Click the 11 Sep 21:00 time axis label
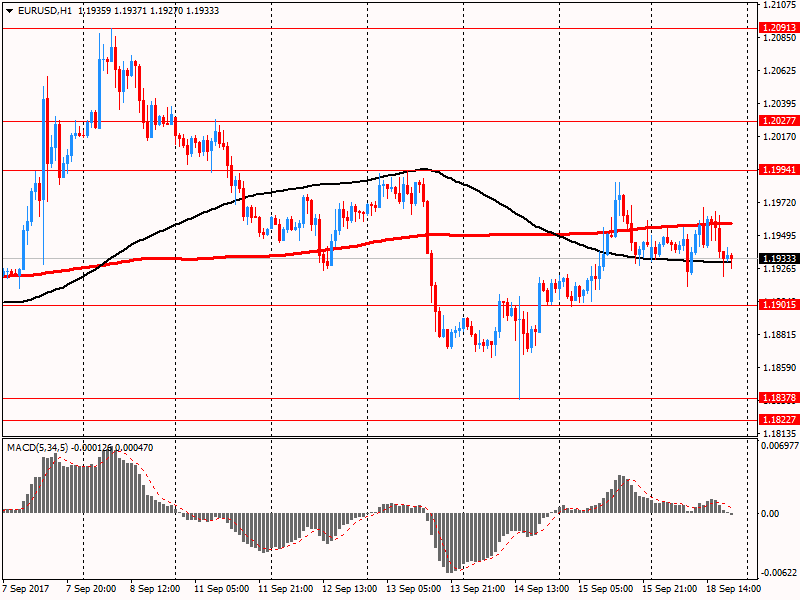This screenshot has height=600, width=800. click(x=286, y=588)
